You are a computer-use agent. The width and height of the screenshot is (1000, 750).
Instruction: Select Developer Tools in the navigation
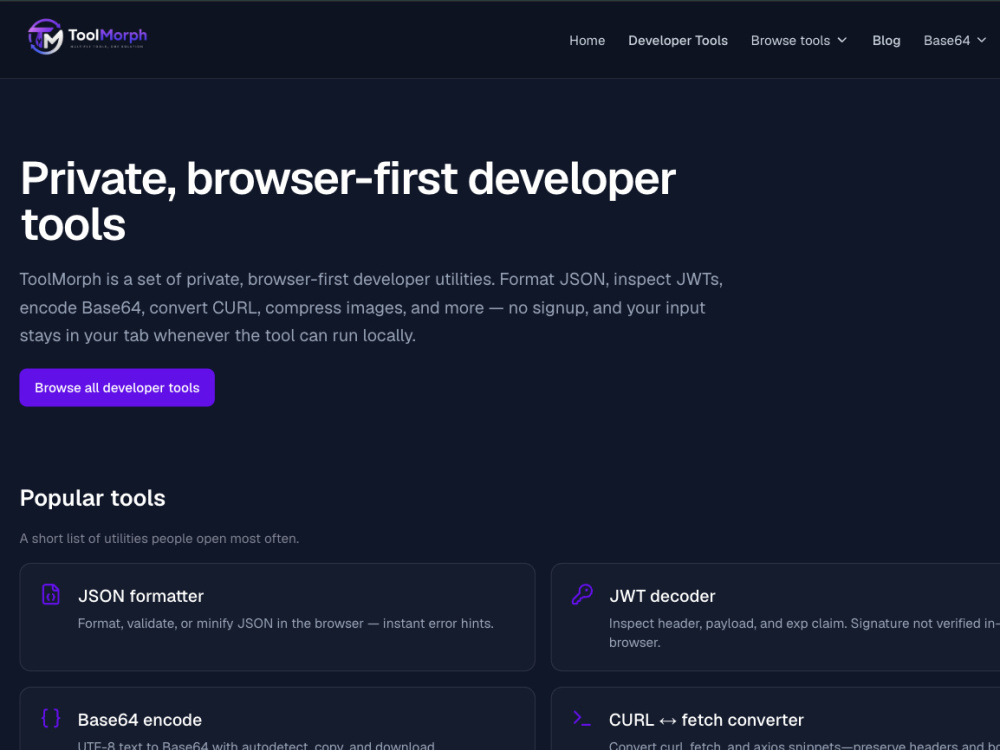click(x=677, y=40)
